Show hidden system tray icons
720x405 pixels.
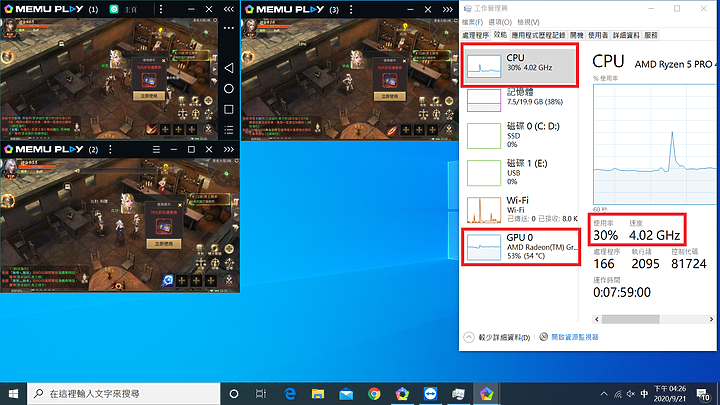[x=604, y=394]
